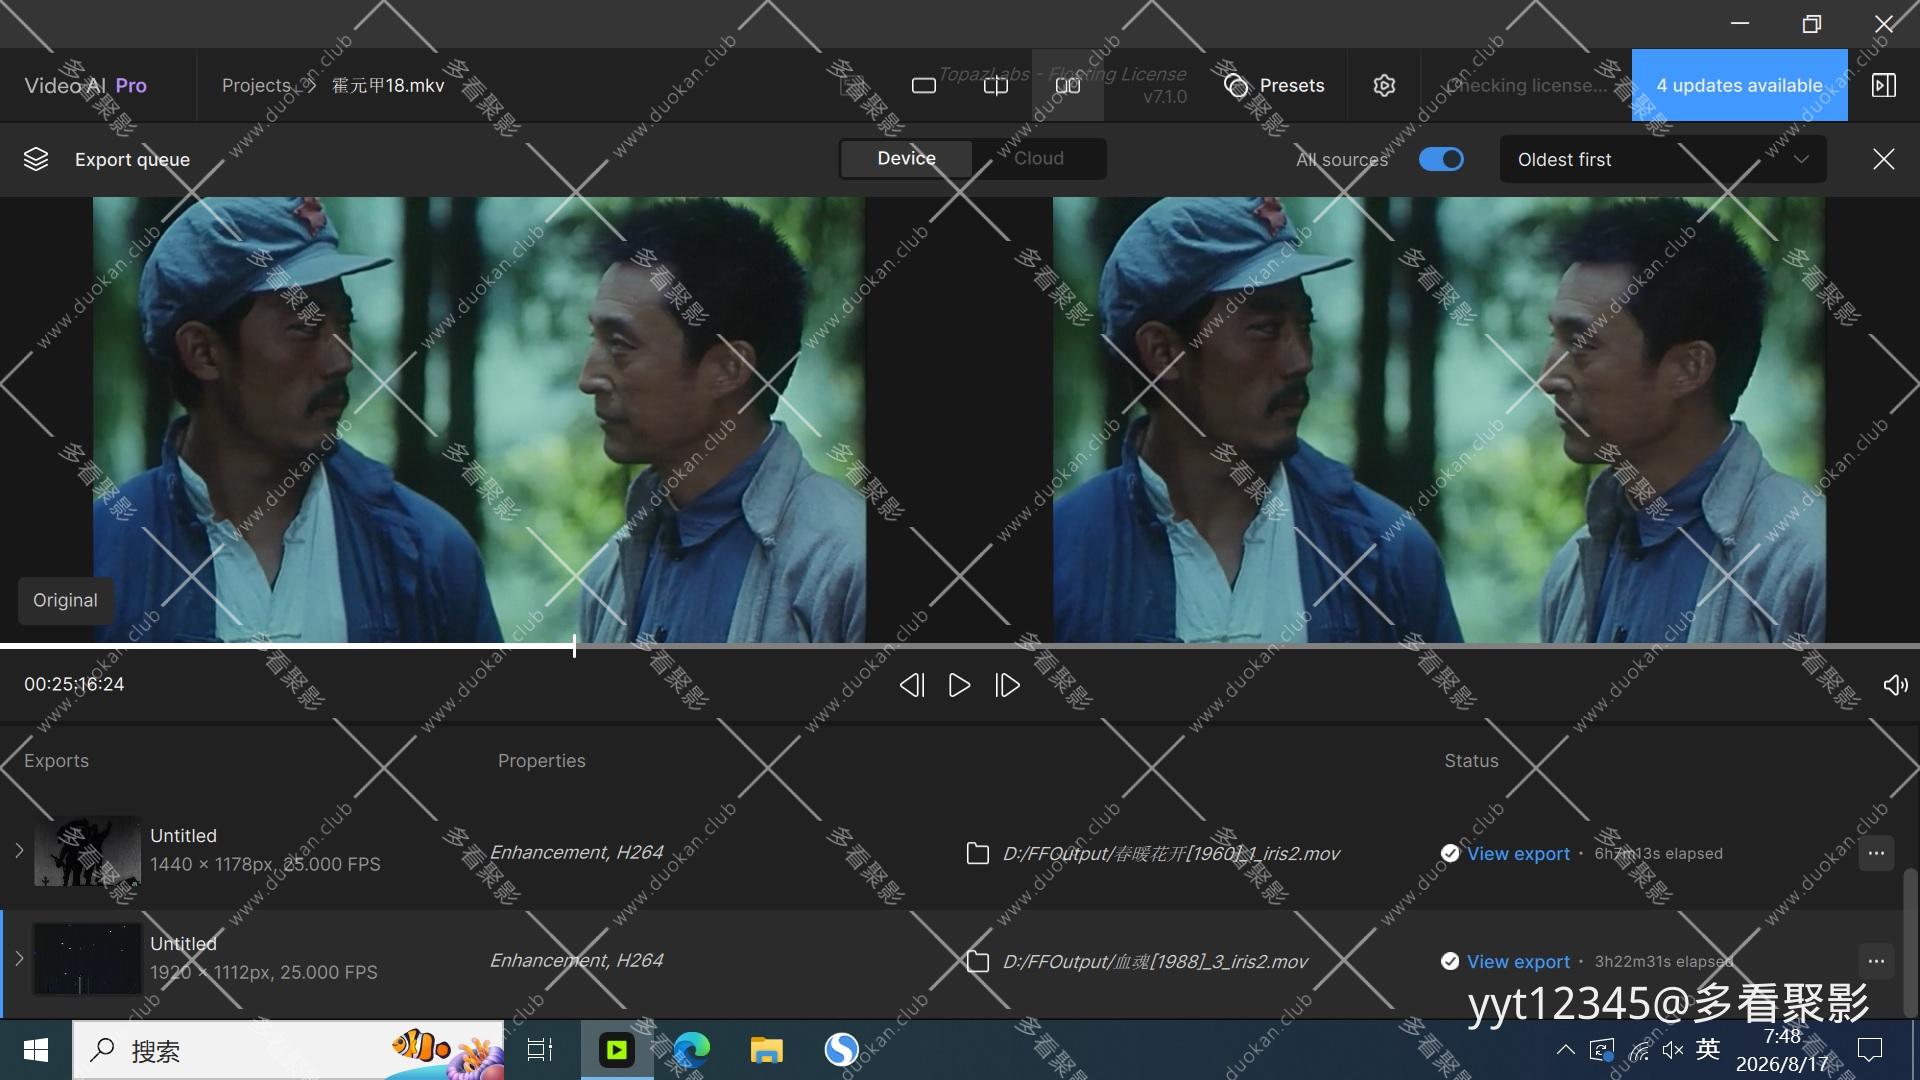This screenshot has height=1080, width=1920.
Task: Open the settings gear
Action: (x=1384, y=86)
